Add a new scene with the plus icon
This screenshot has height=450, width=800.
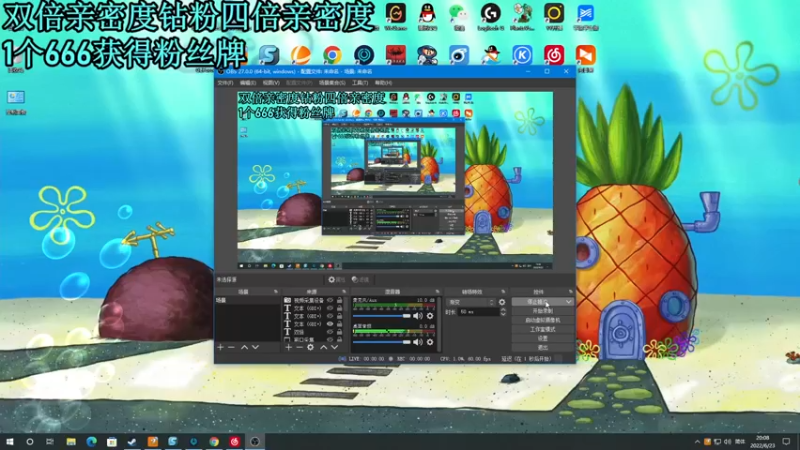(x=220, y=347)
